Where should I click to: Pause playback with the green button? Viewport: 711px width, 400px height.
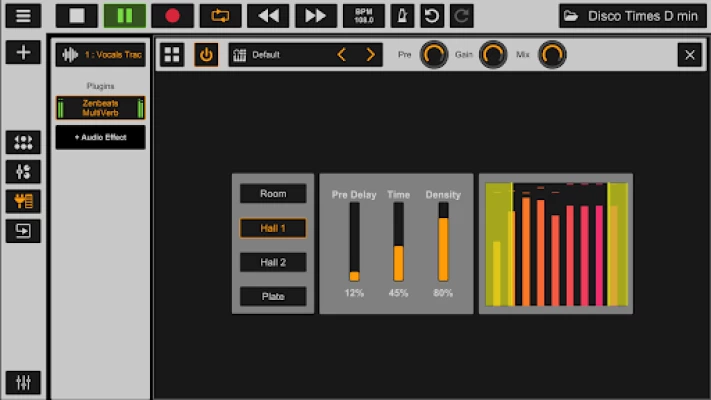click(124, 15)
